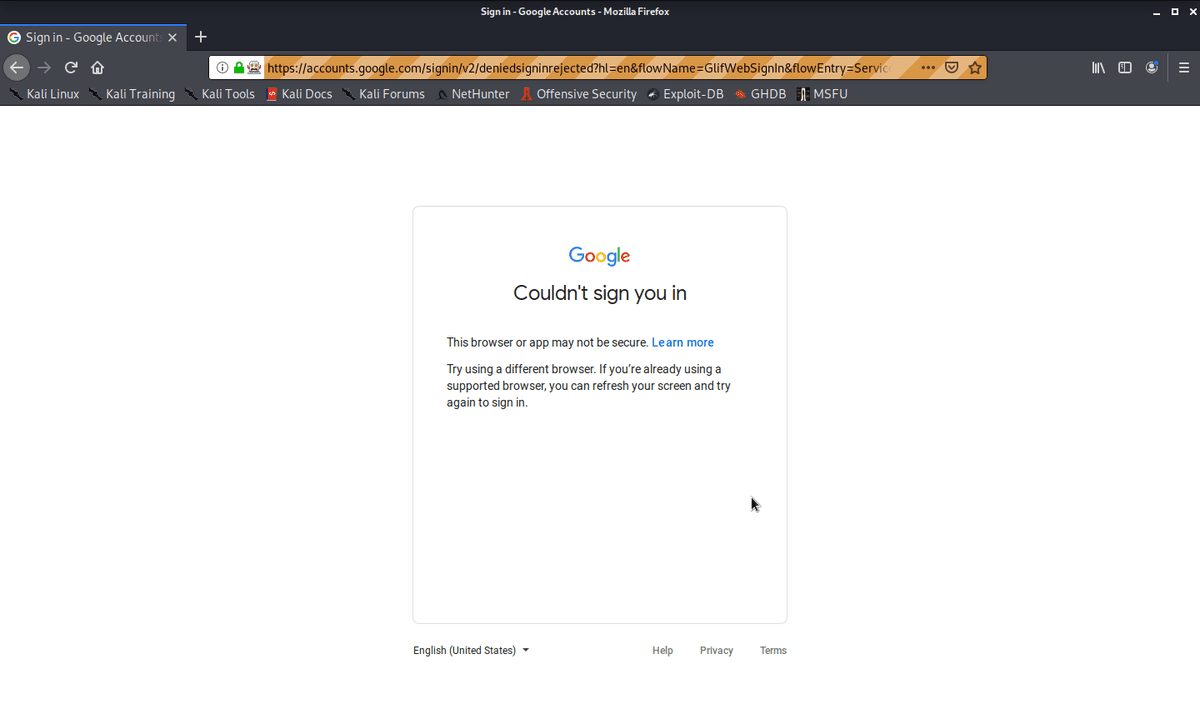1200x724 pixels.
Task: Minimize the Firefox window
Action: click(1158, 12)
